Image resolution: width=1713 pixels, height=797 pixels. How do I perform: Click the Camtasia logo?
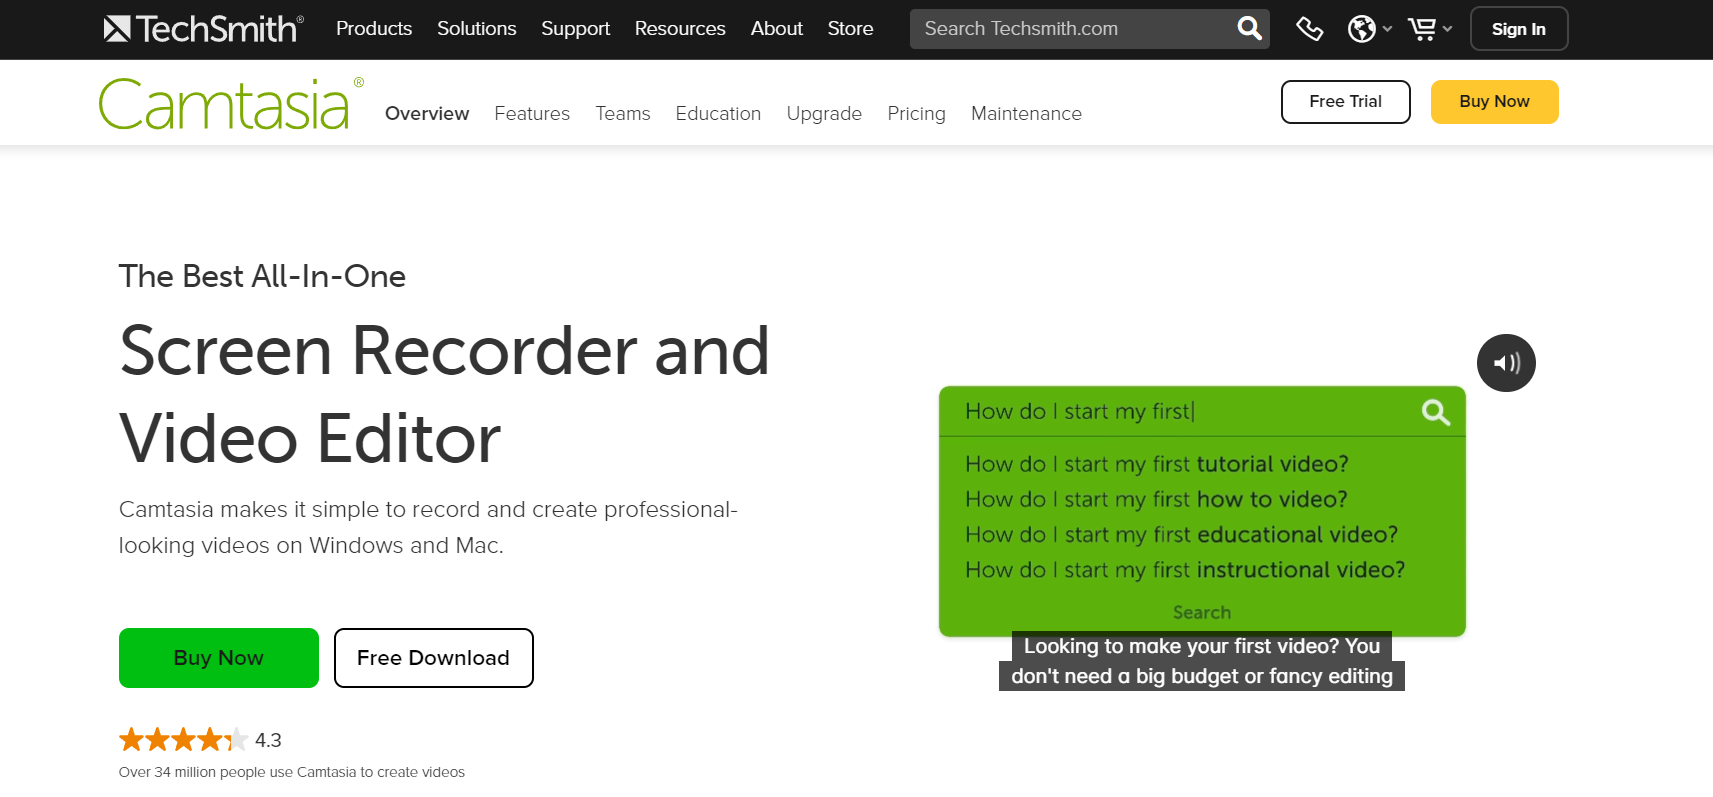pos(225,105)
